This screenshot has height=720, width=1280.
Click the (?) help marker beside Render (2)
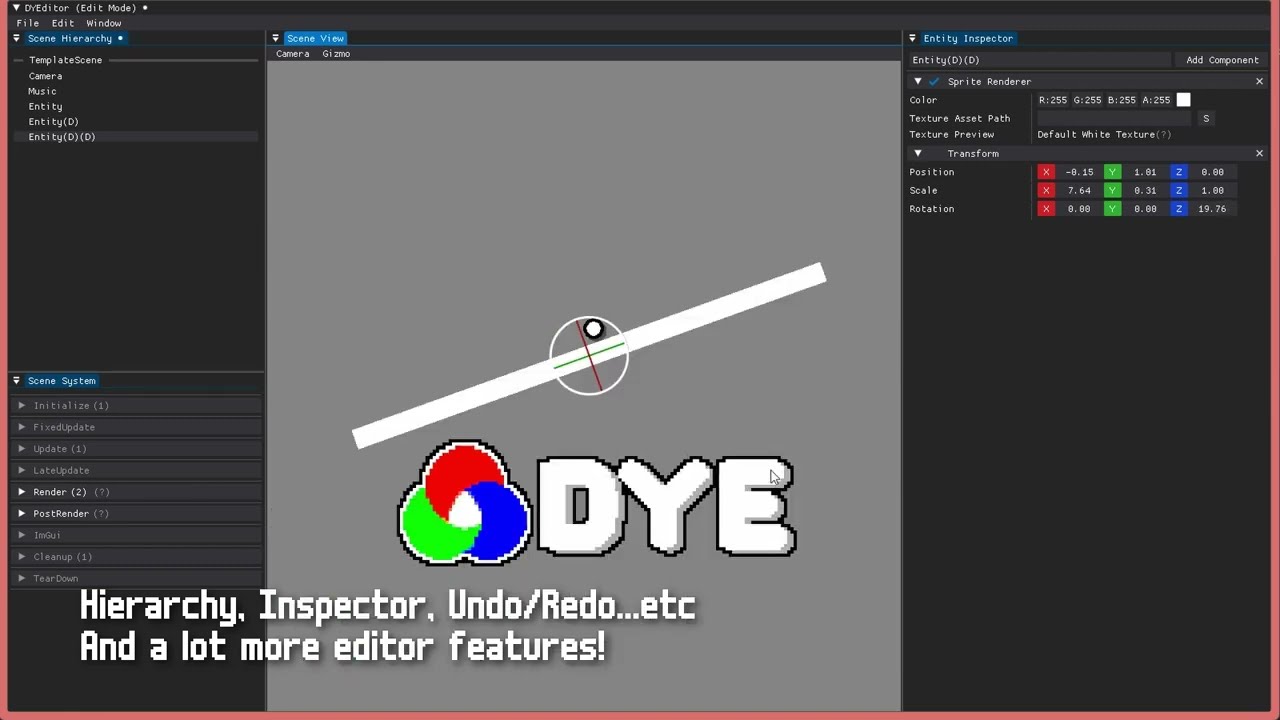(101, 492)
